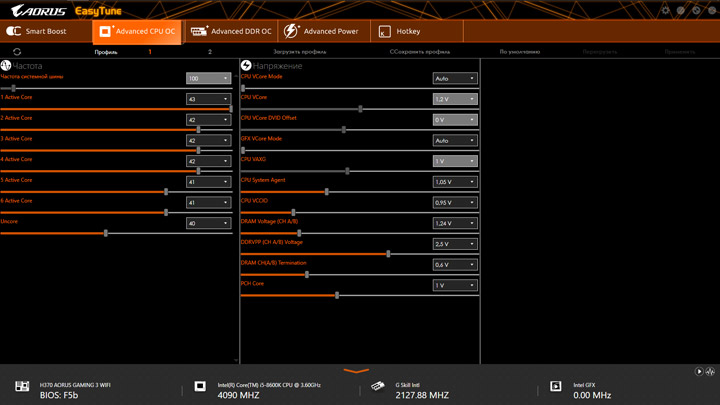Open the Uncore ratio dropdown
Screen dimensions: 720x405
point(208,223)
